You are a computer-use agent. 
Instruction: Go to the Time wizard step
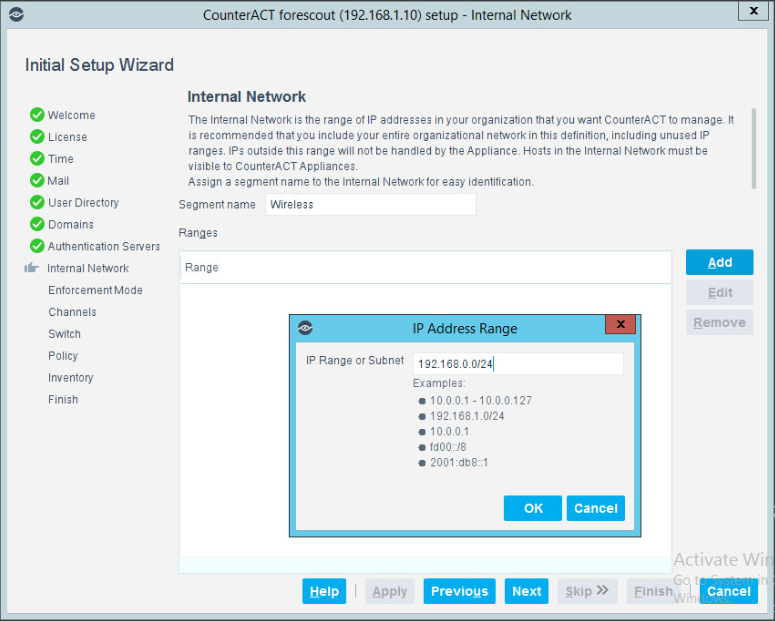[61, 159]
